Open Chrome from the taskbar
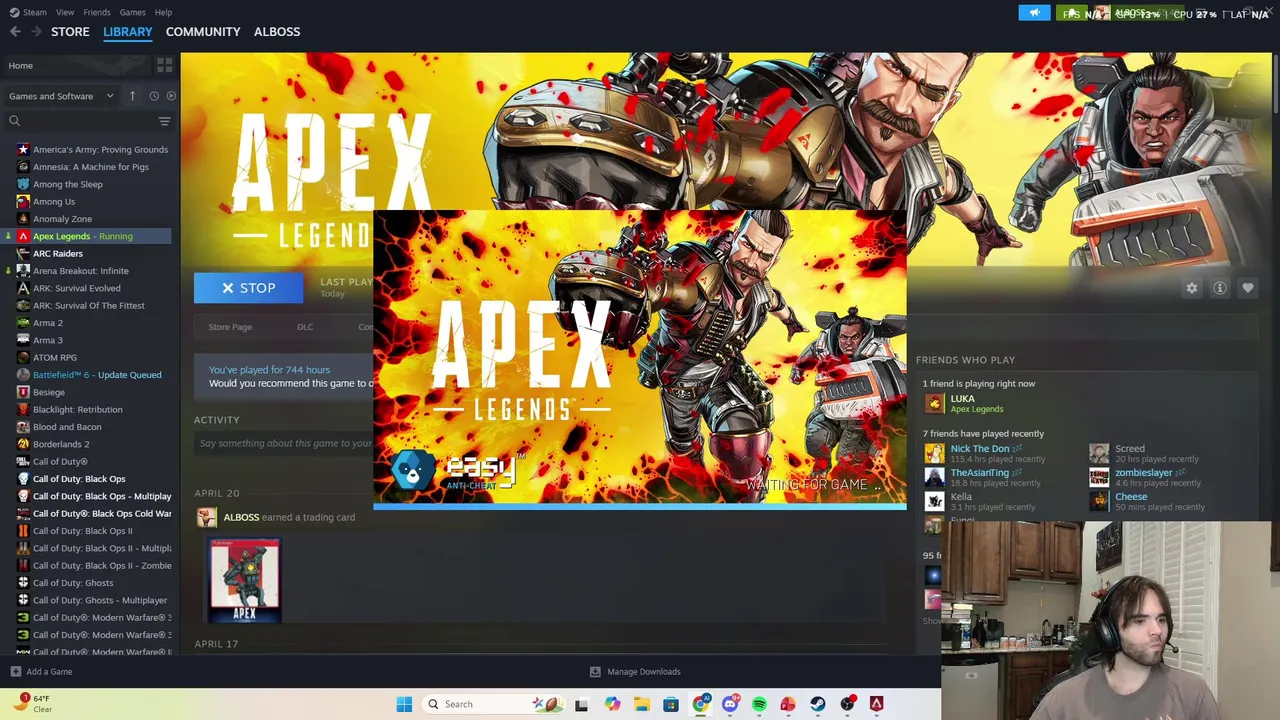Image resolution: width=1280 pixels, height=720 pixels. click(x=700, y=704)
